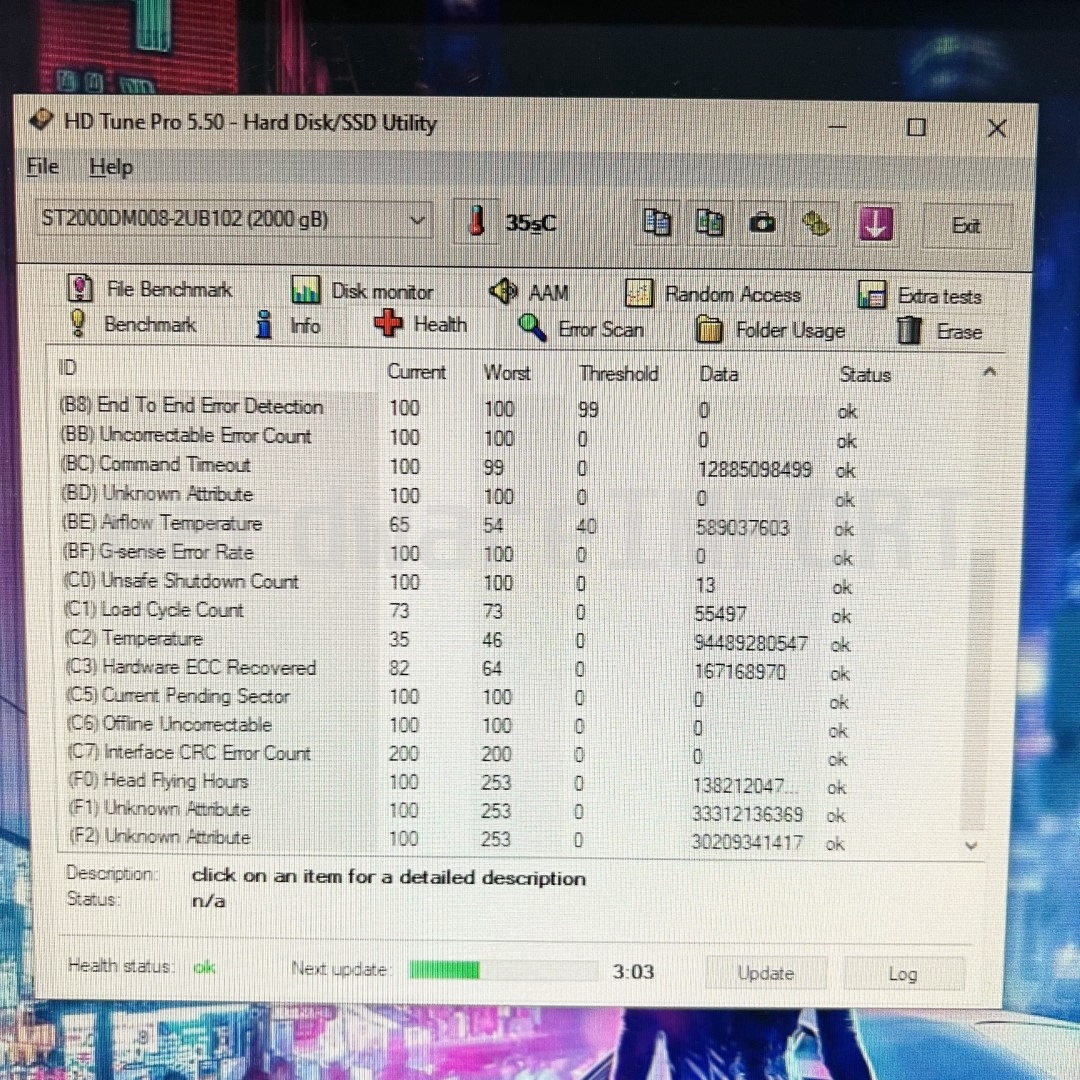Click the green health status ok text
This screenshot has width=1080, height=1080.
click(x=204, y=967)
